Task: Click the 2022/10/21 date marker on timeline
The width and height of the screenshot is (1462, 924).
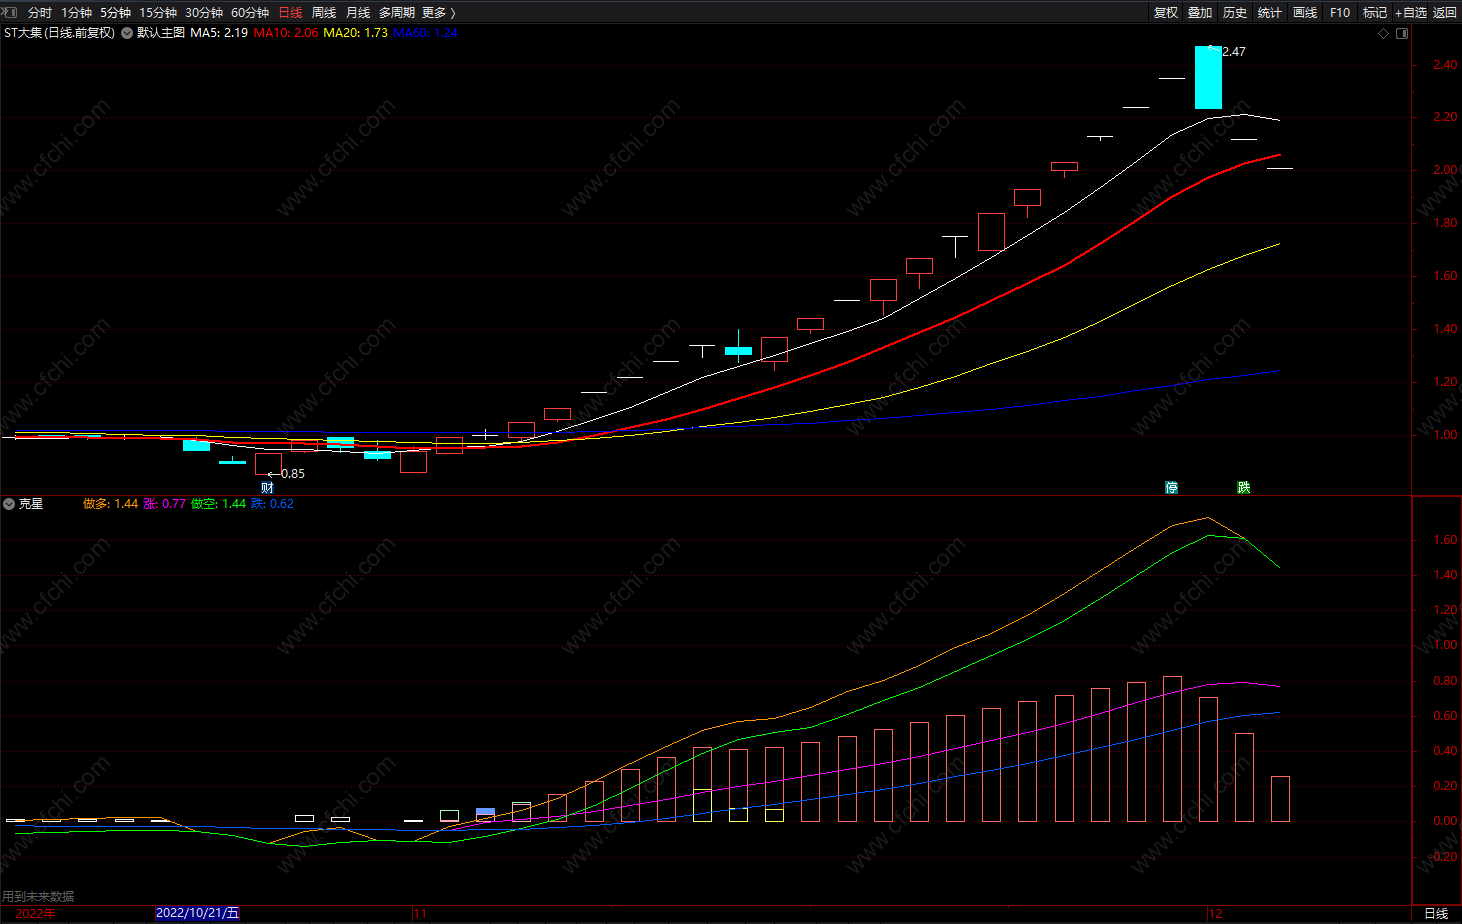Action: (198, 913)
